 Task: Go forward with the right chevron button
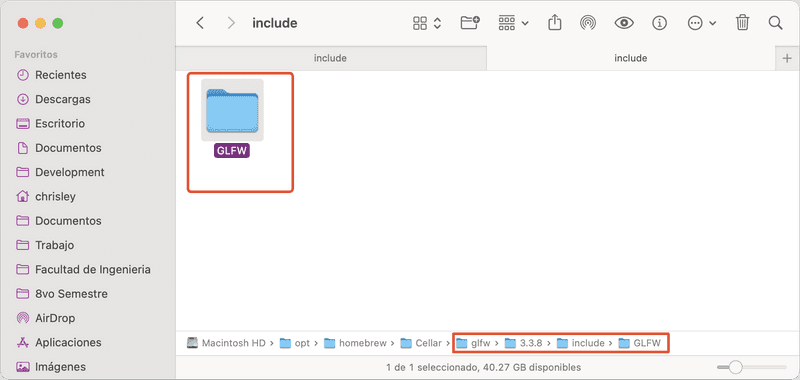pos(231,23)
